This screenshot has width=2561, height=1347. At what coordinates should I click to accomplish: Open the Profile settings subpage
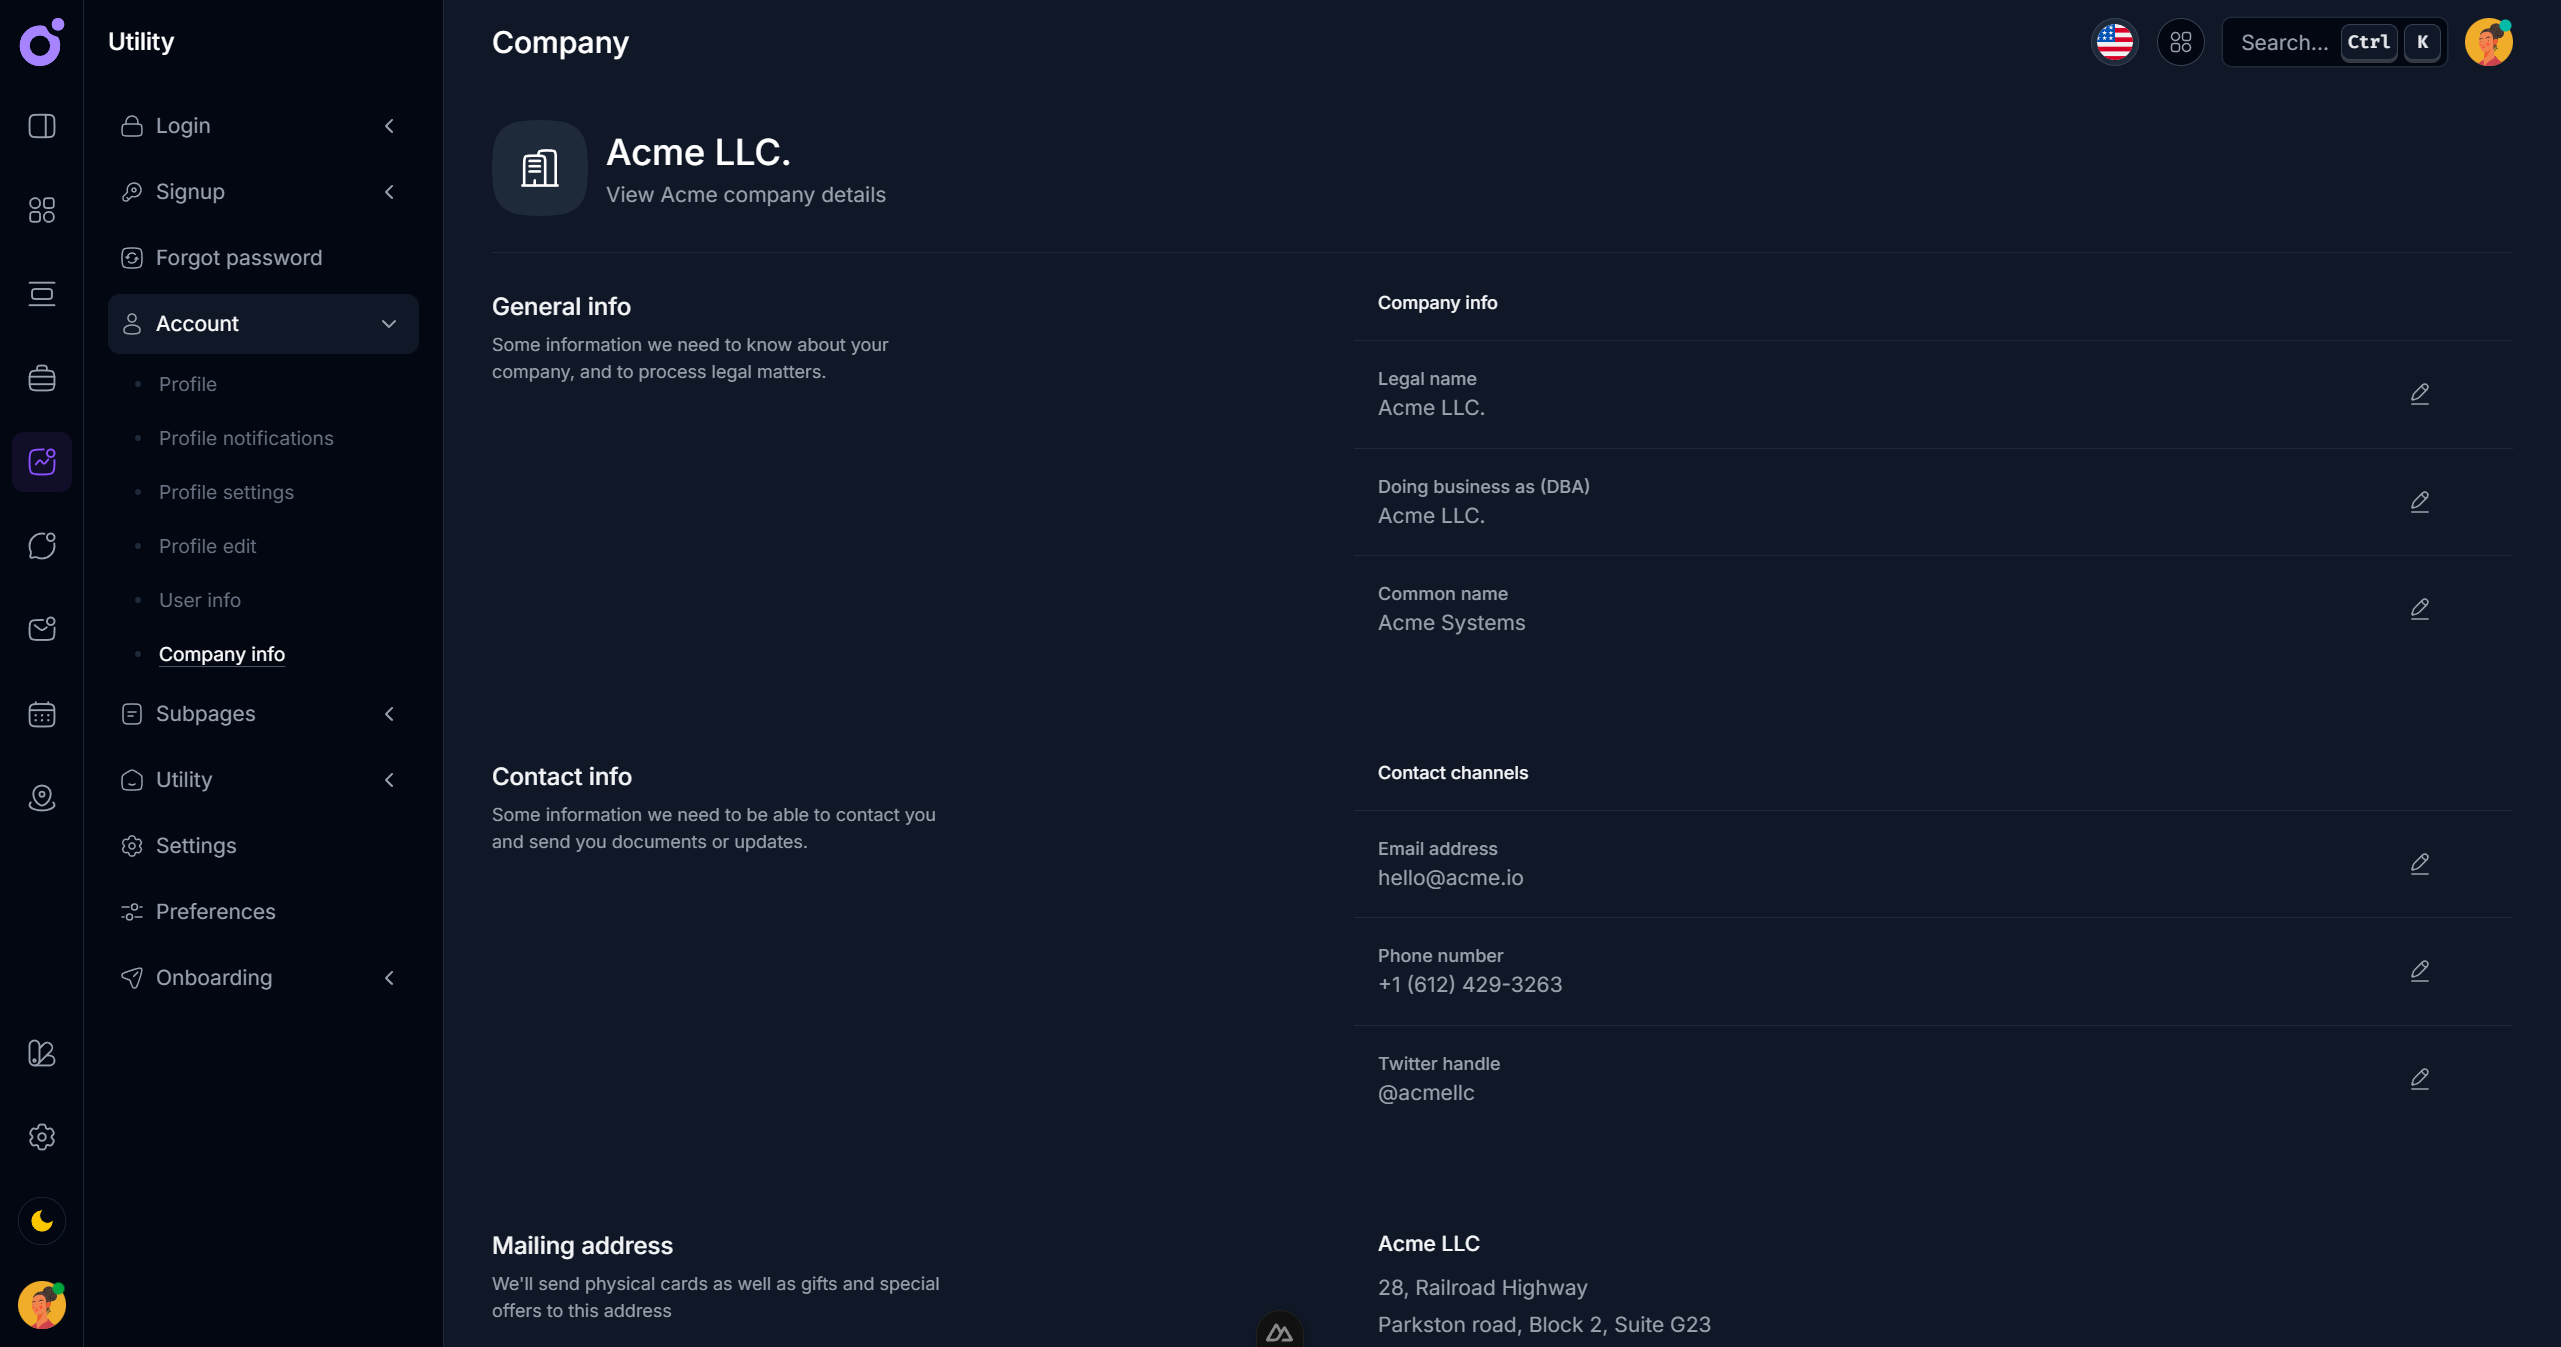click(x=226, y=492)
